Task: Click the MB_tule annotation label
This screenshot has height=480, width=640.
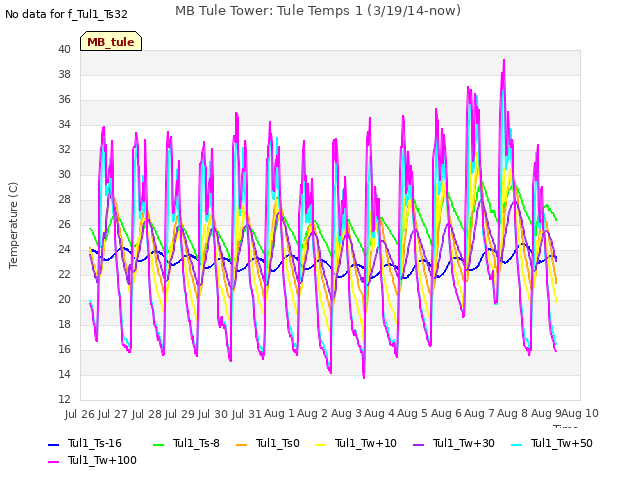Action: (x=111, y=41)
